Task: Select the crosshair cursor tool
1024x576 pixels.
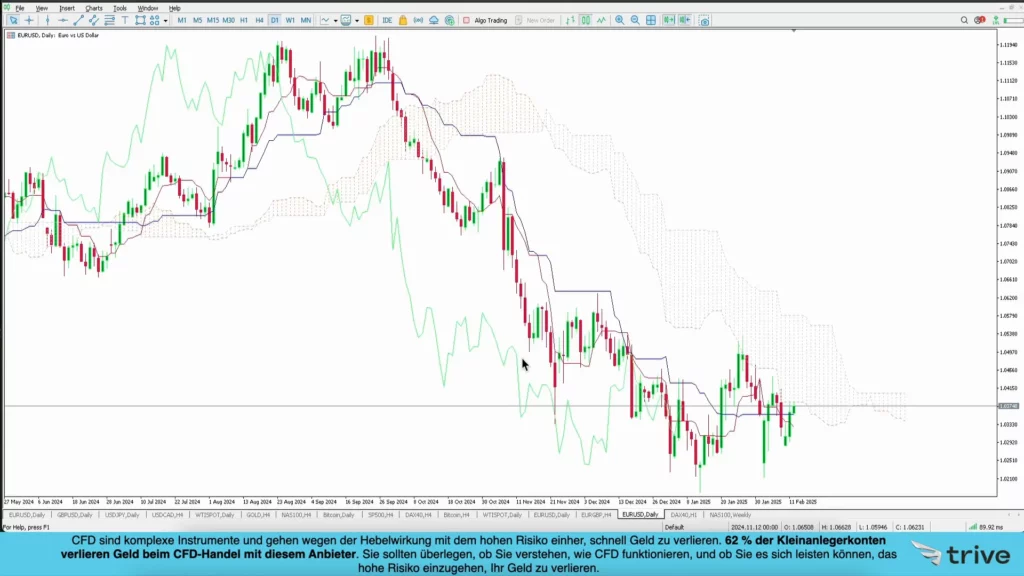Action: pos(29,20)
